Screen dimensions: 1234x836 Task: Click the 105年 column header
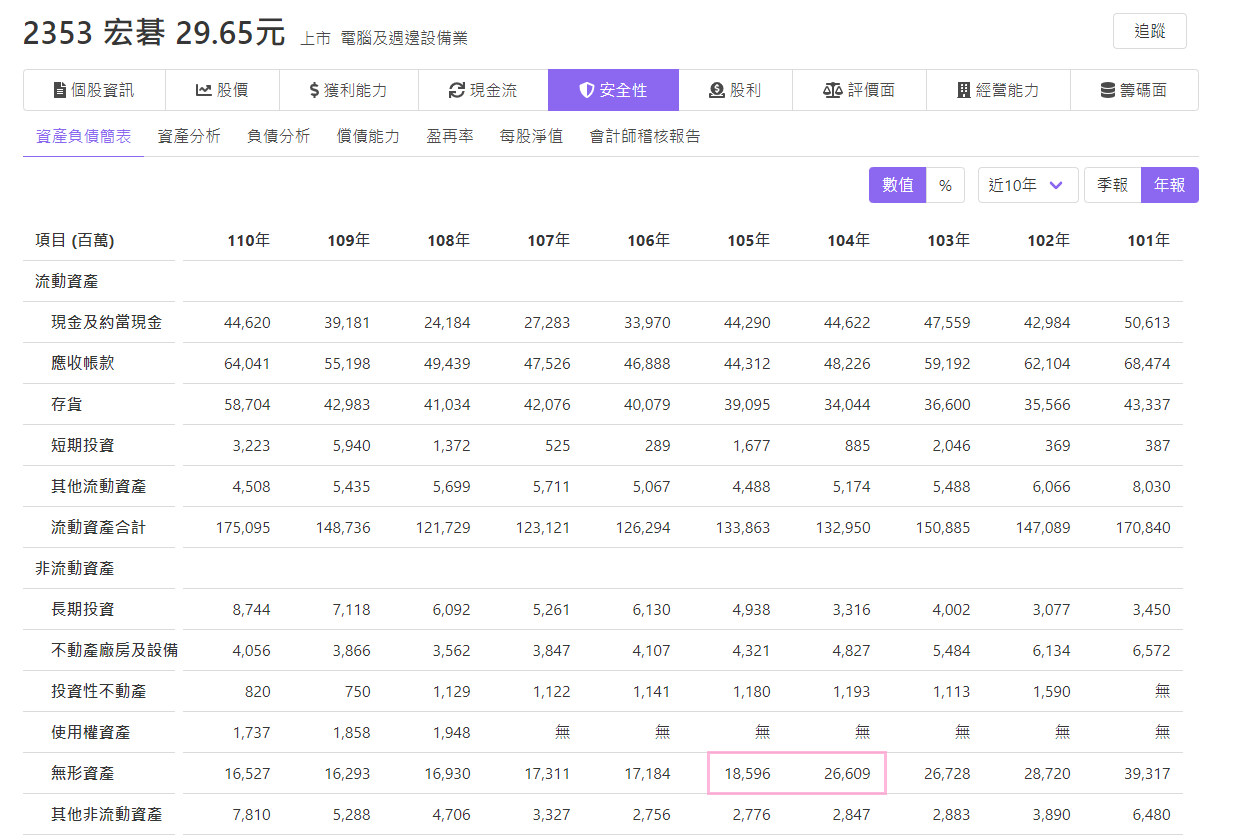point(749,240)
